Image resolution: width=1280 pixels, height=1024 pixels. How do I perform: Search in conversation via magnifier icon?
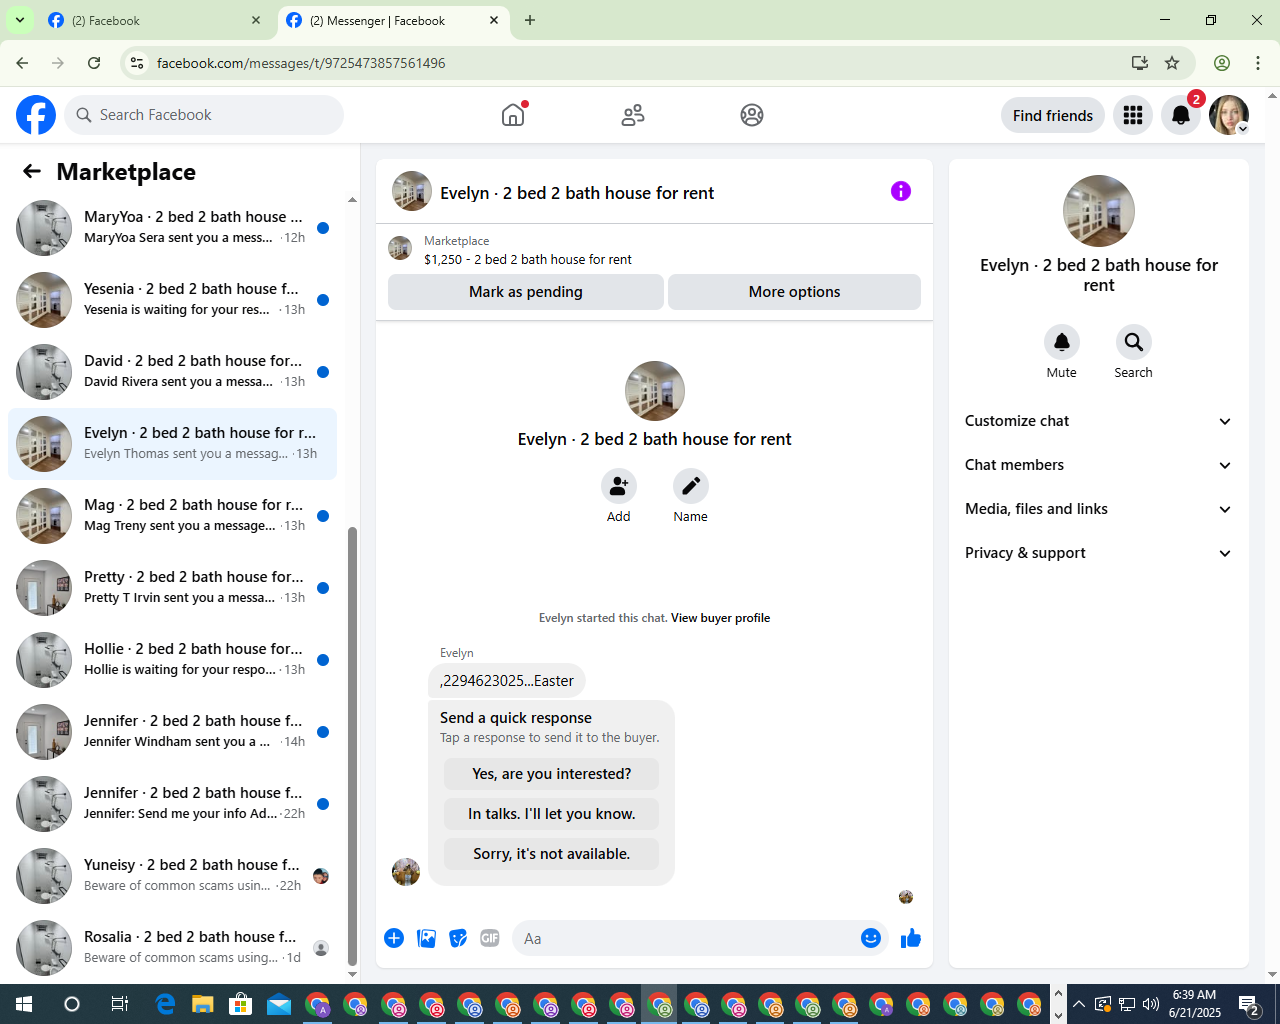pyautogui.click(x=1134, y=342)
